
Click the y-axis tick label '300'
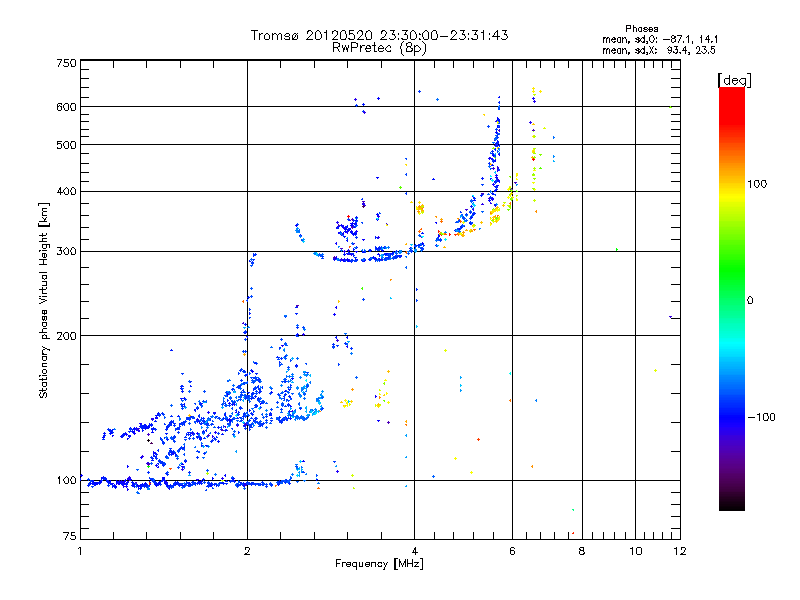[66, 252]
